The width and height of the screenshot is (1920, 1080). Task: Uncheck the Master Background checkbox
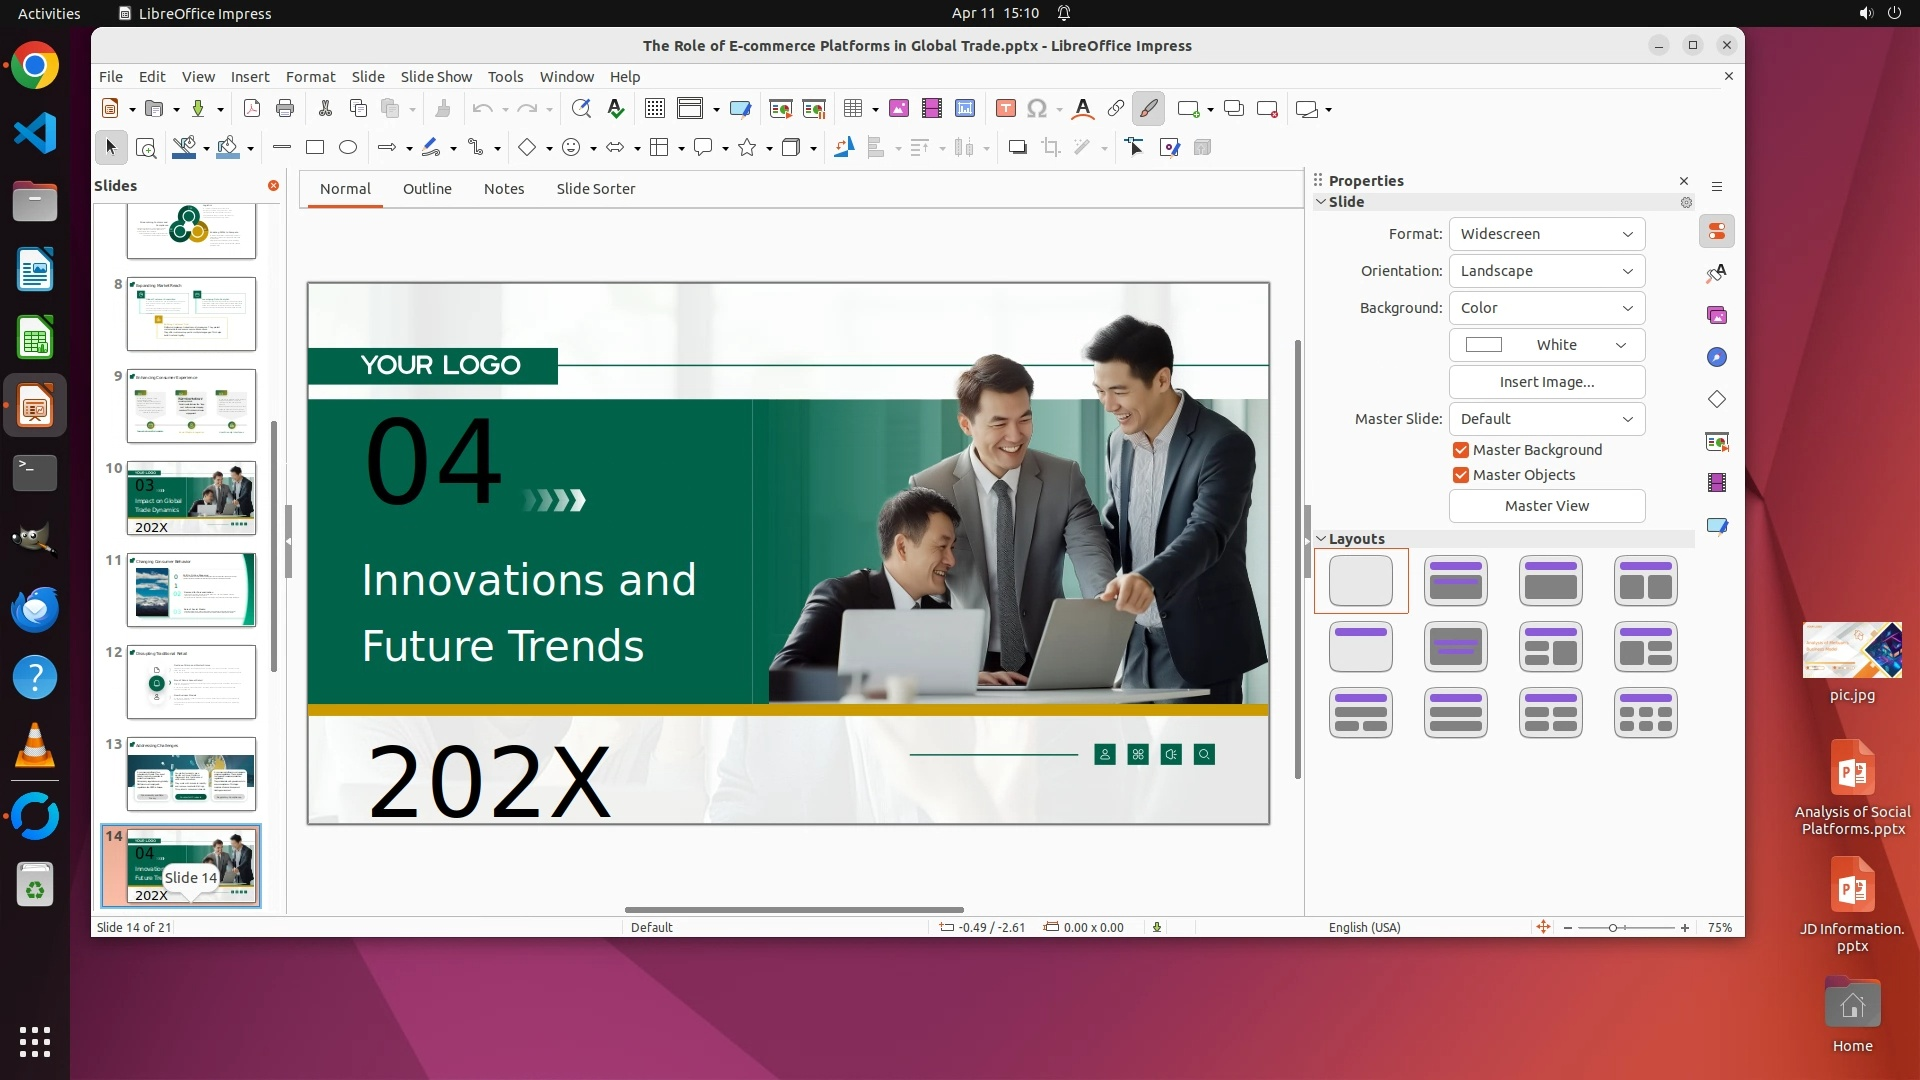tap(1461, 450)
